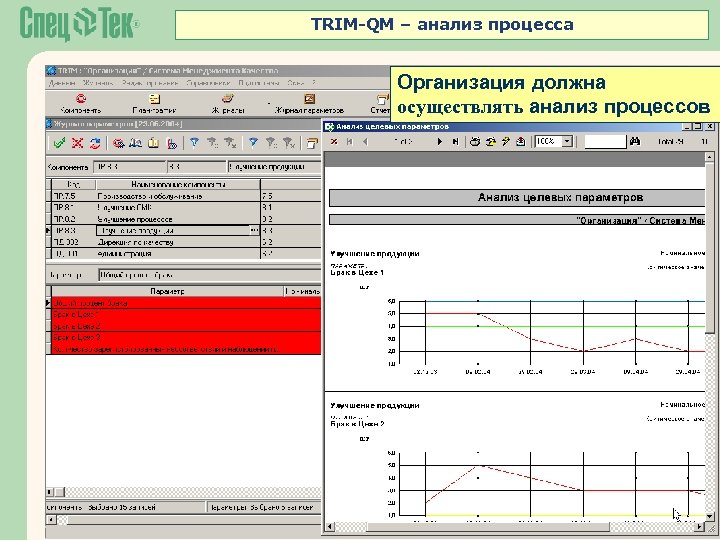Click the lightning refresh report icon
This screenshot has width=720, height=540.
point(506,141)
